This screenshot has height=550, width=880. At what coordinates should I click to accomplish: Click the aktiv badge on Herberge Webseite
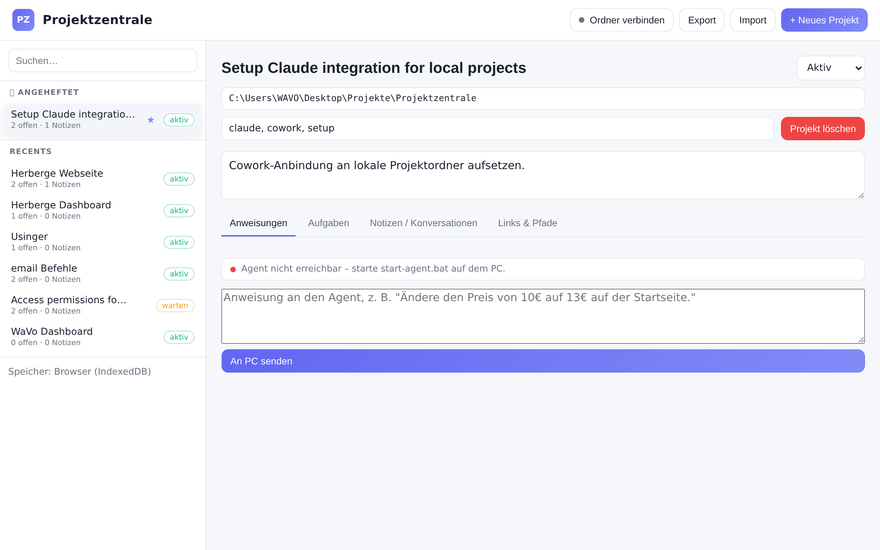pyautogui.click(x=179, y=179)
